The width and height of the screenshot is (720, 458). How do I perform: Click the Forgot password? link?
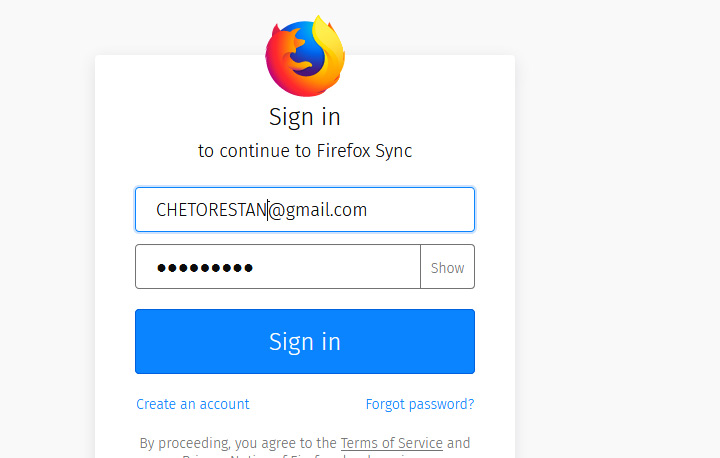pos(420,404)
